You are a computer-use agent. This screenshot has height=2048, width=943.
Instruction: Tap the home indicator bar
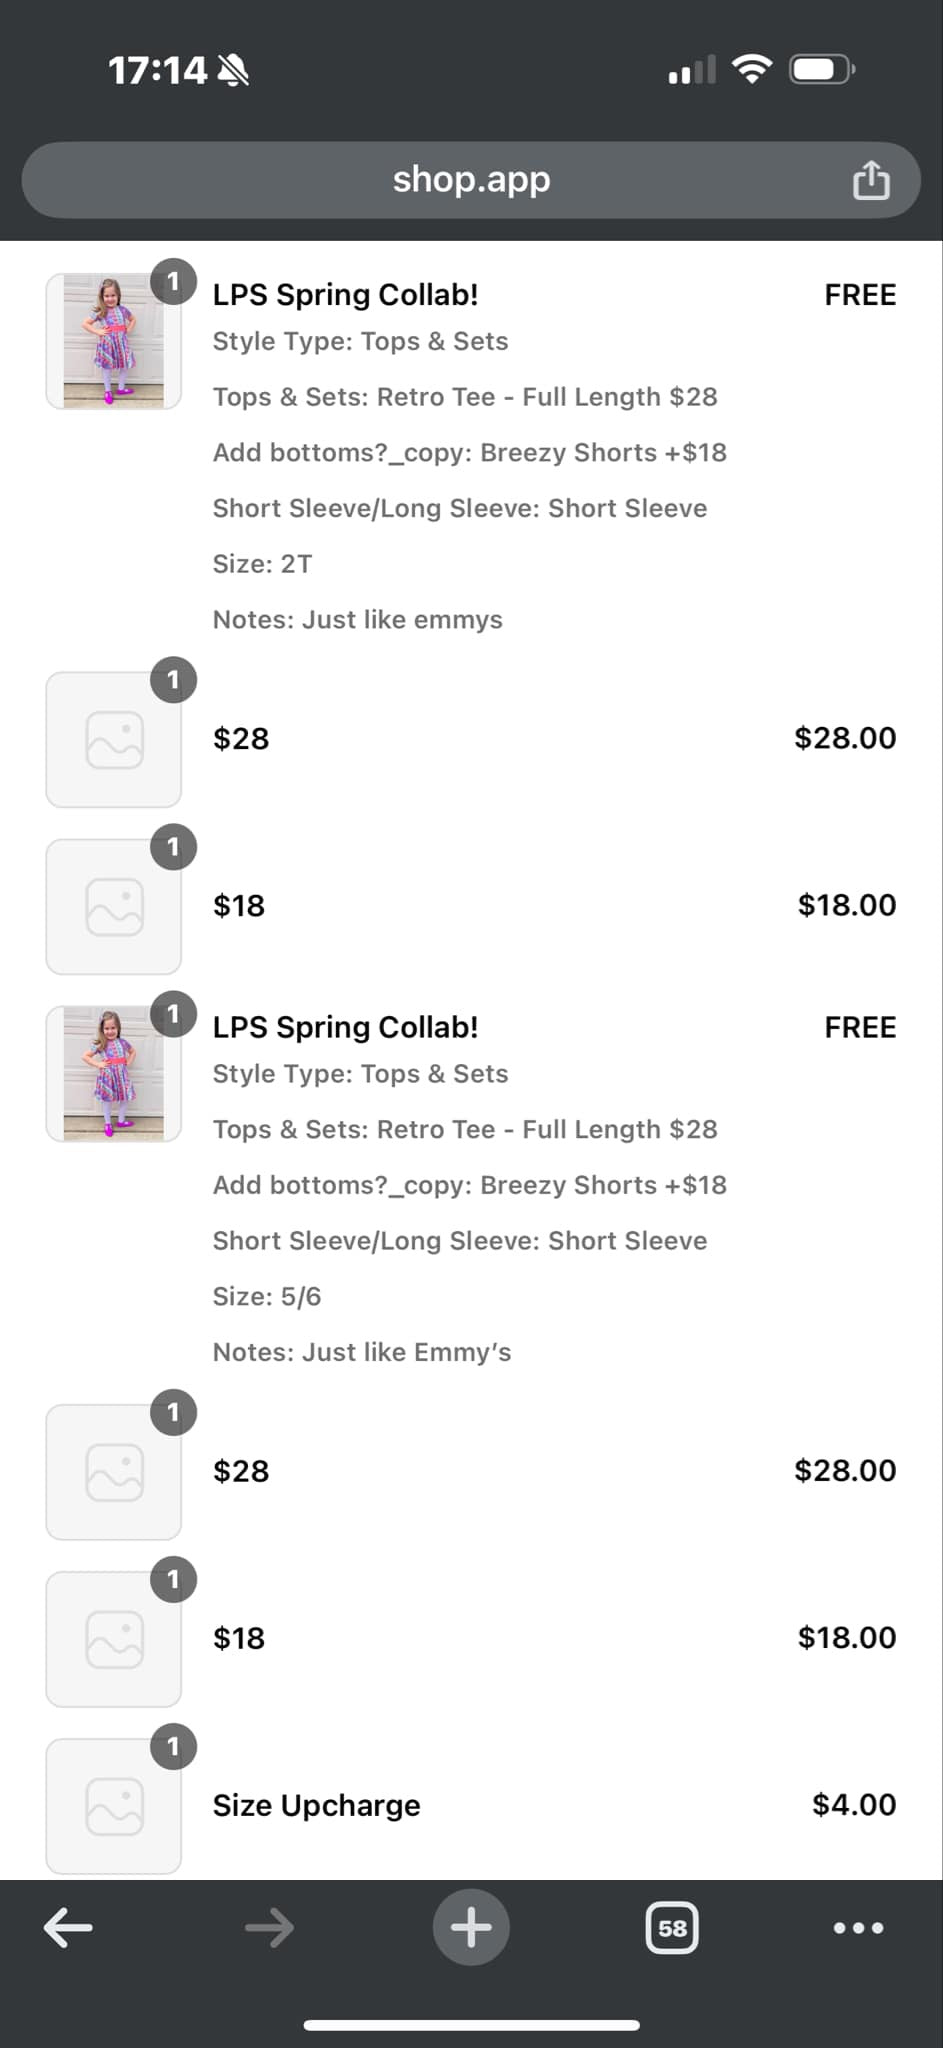click(x=471, y=2026)
